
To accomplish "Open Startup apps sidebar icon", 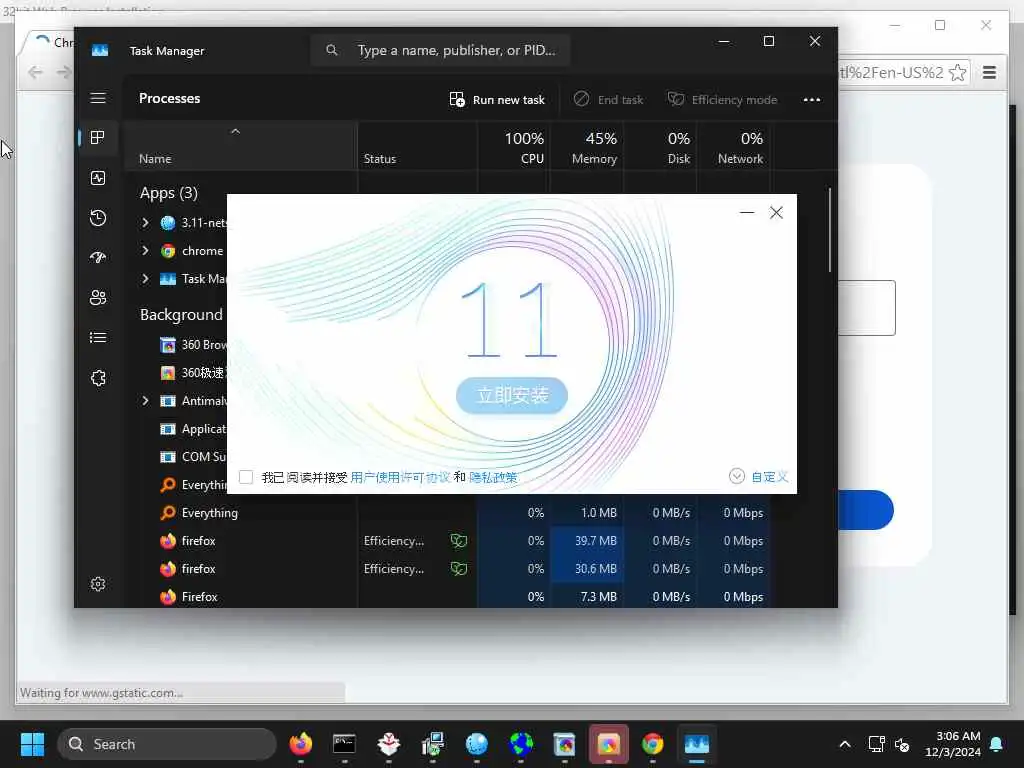I will point(98,257).
